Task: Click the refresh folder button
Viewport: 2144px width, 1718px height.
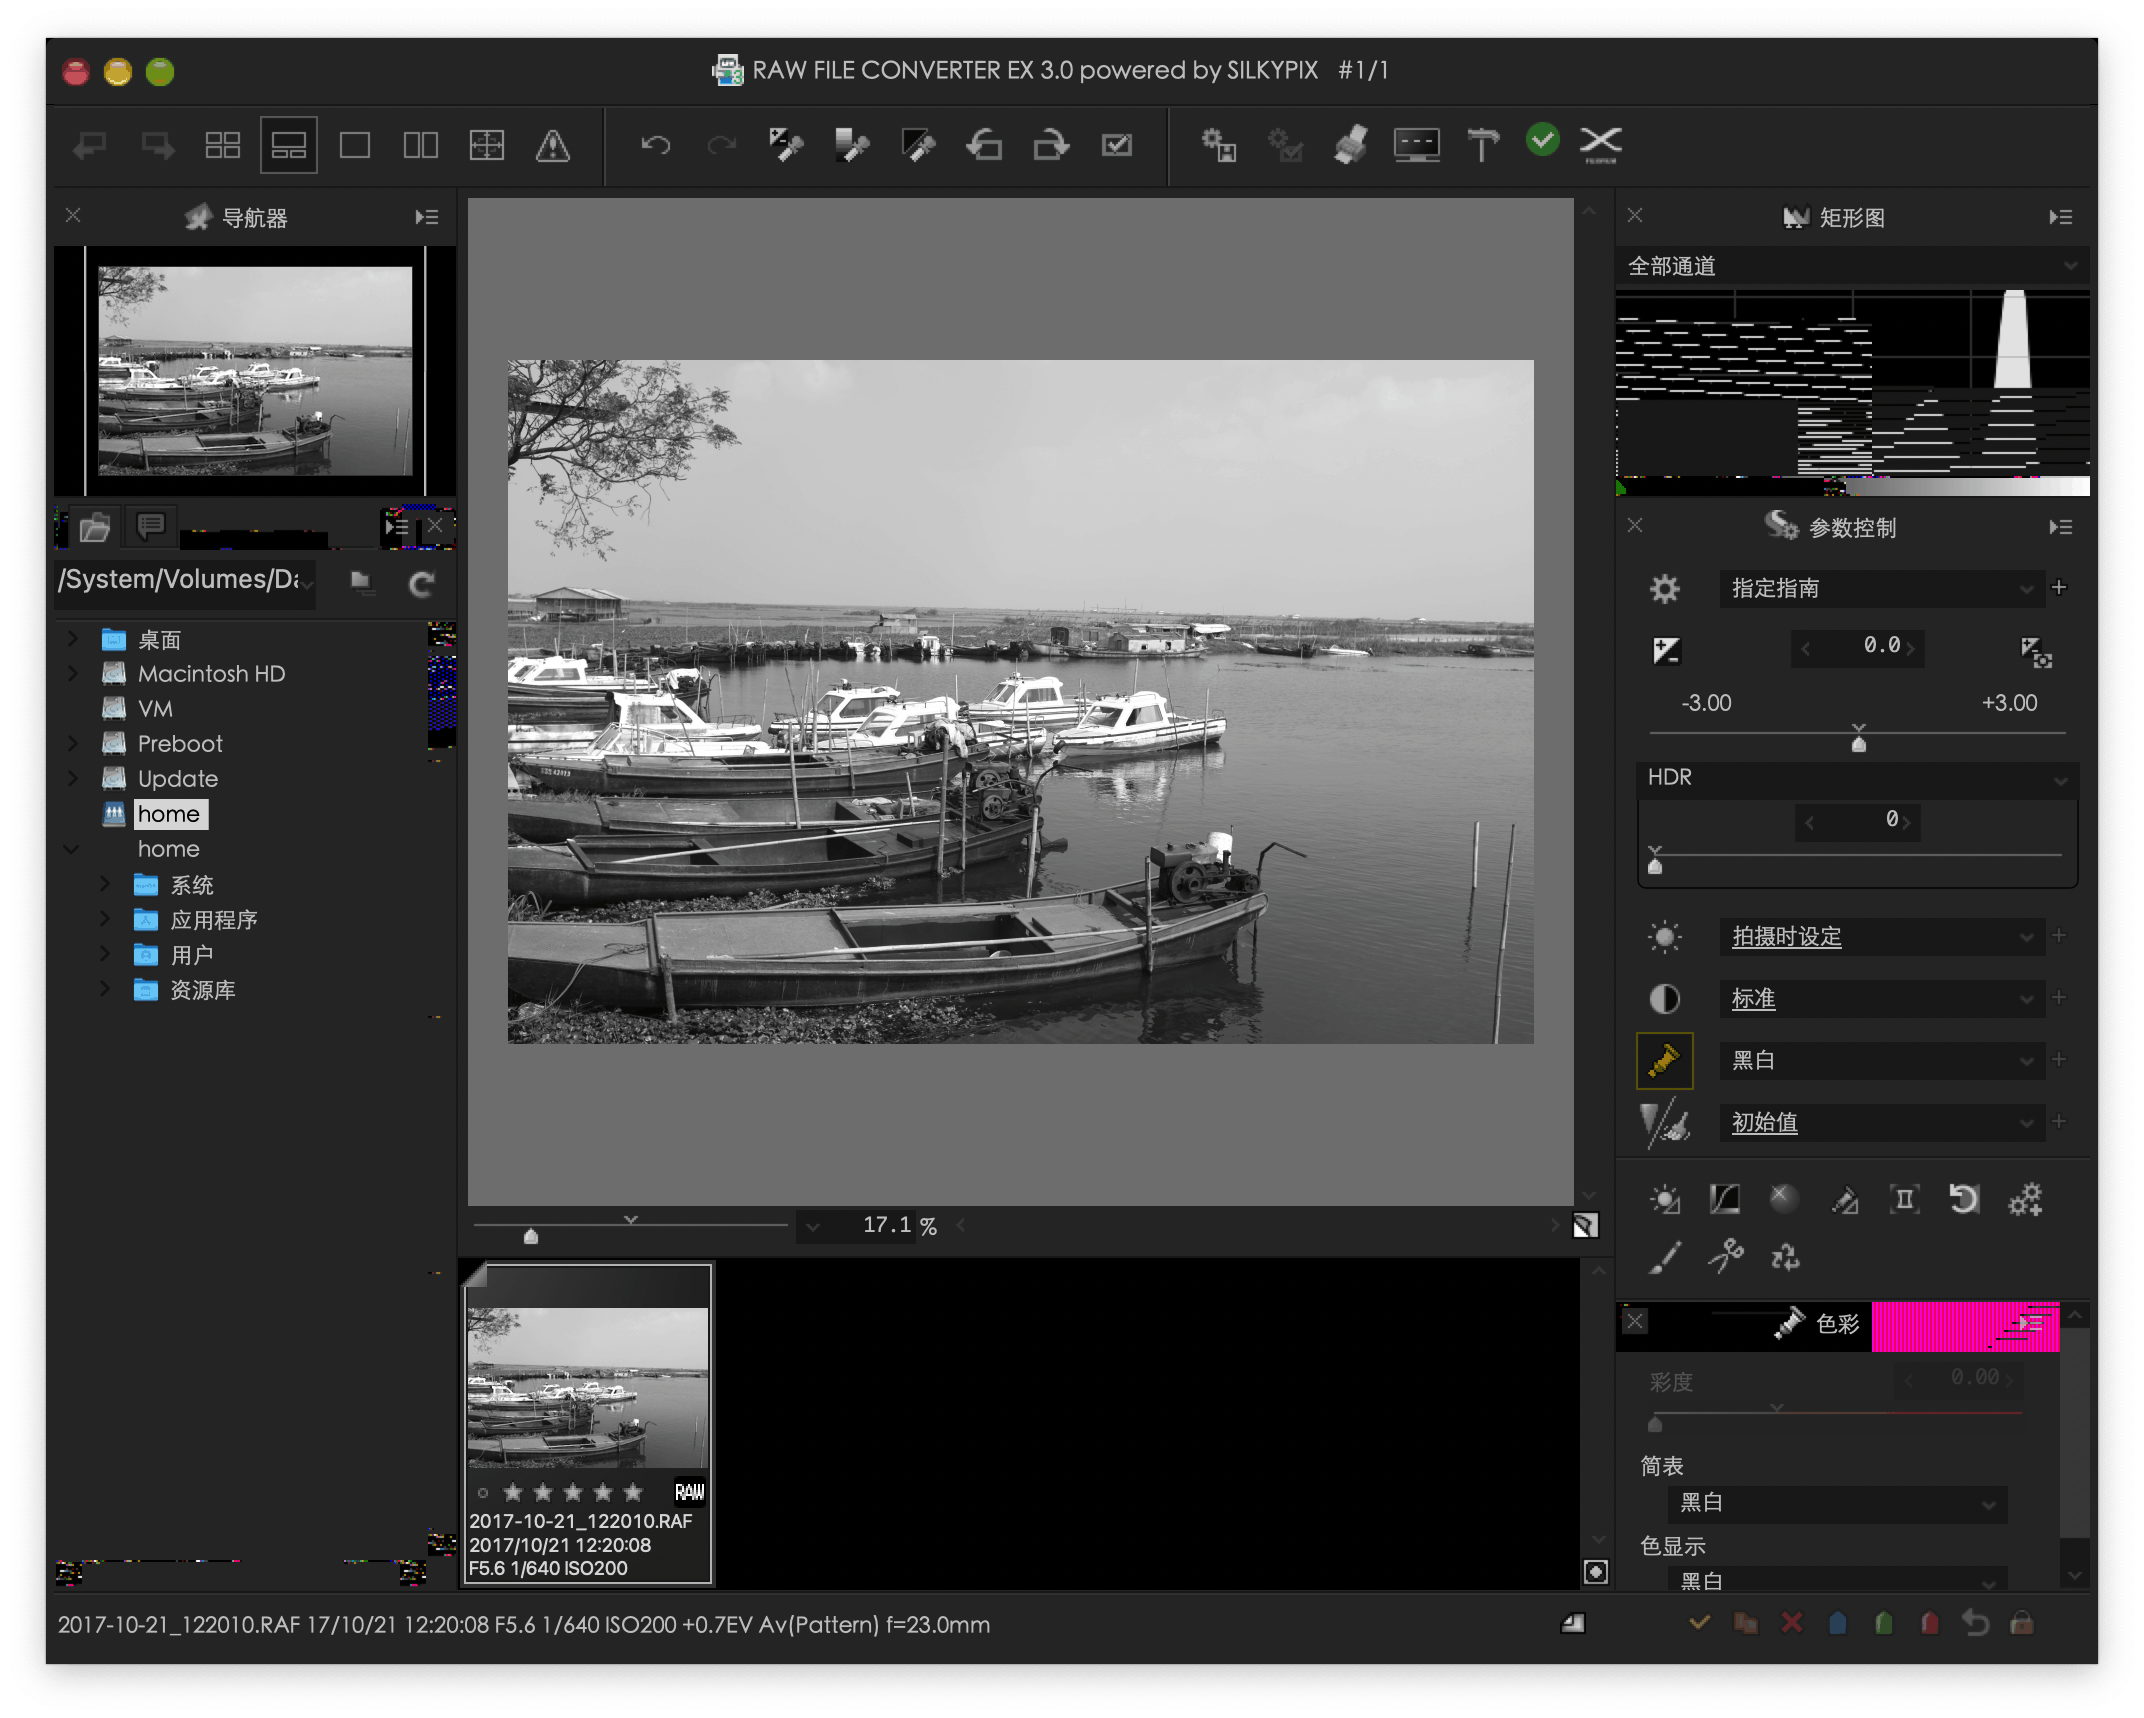Action: [422, 584]
